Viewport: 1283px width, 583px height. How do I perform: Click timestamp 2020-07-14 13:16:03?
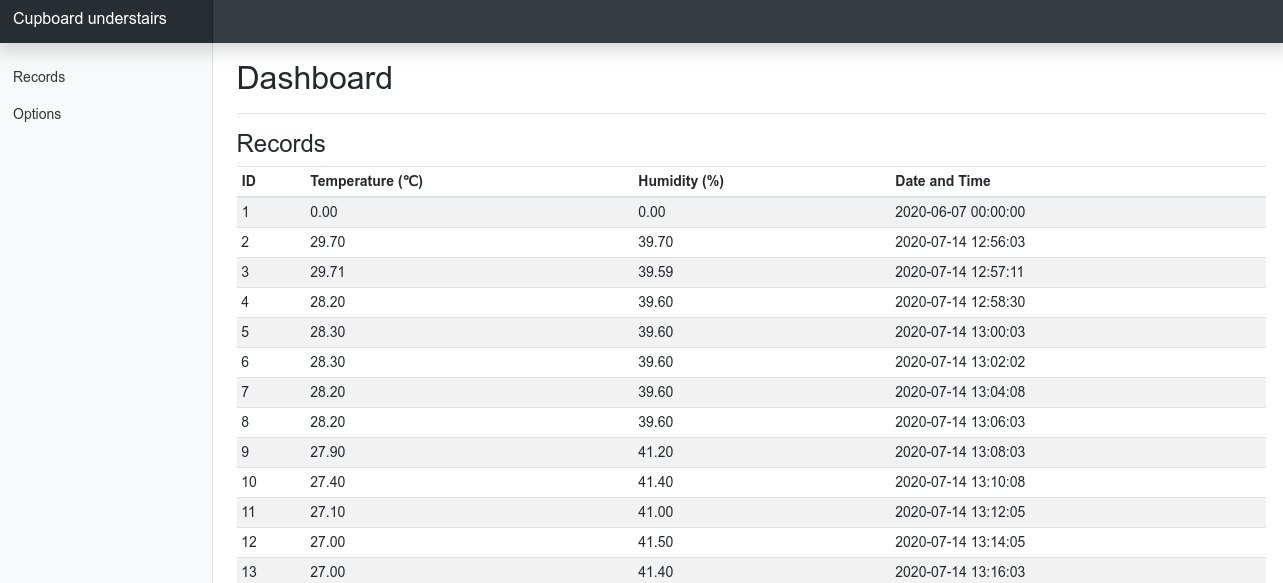tap(959, 572)
